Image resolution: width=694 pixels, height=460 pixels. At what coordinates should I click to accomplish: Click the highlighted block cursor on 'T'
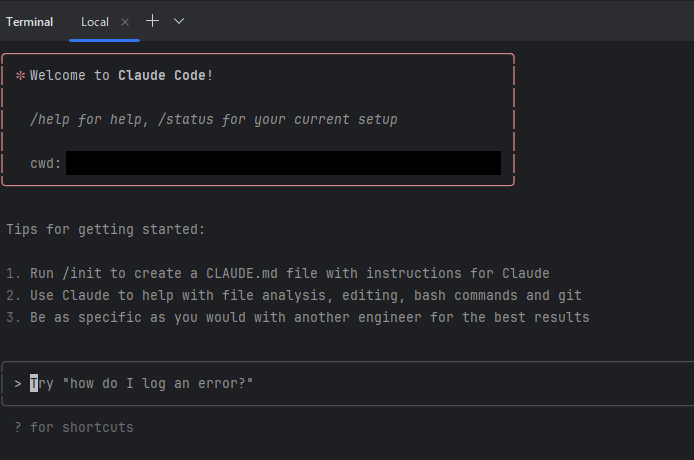click(34, 383)
